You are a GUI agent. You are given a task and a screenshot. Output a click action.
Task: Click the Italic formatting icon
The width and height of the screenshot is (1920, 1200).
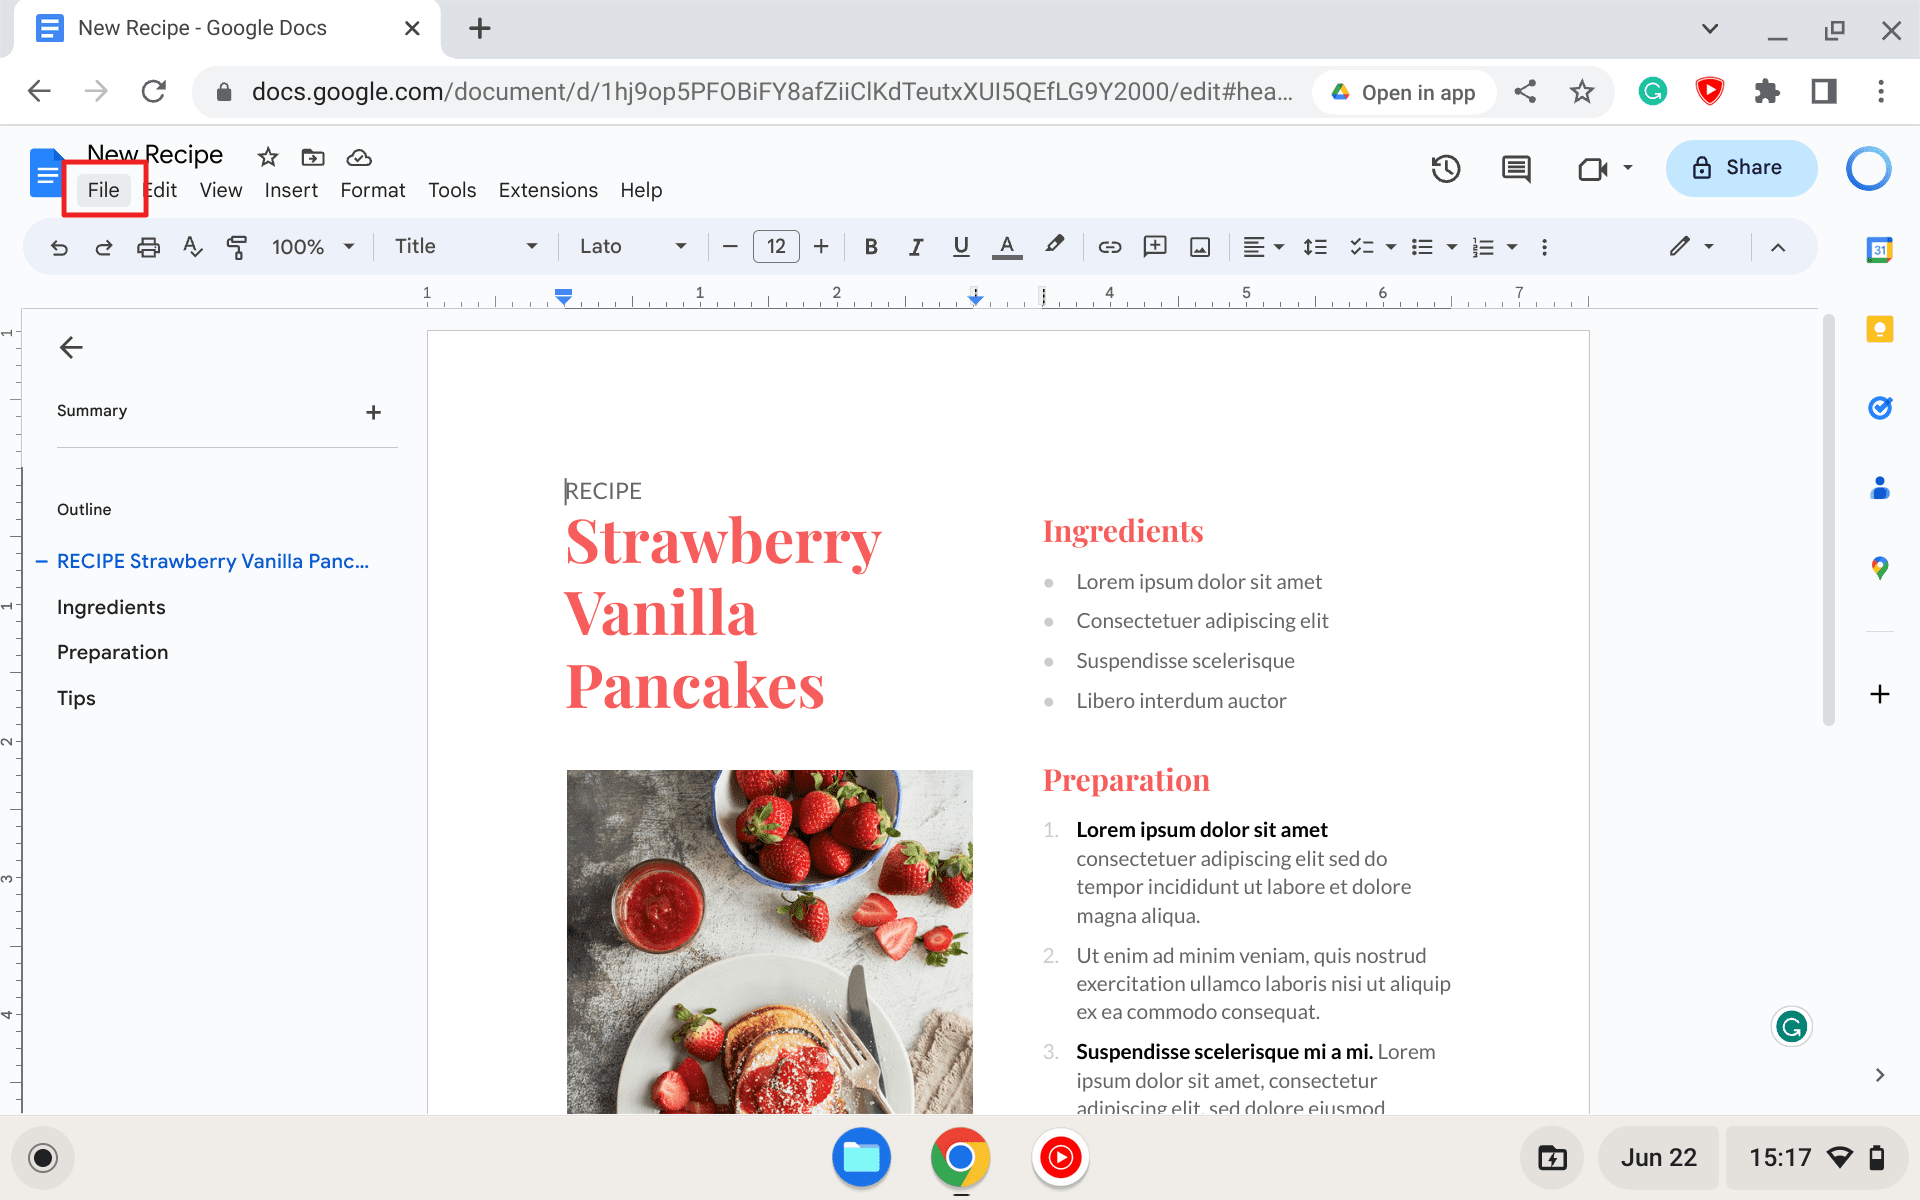pos(915,246)
